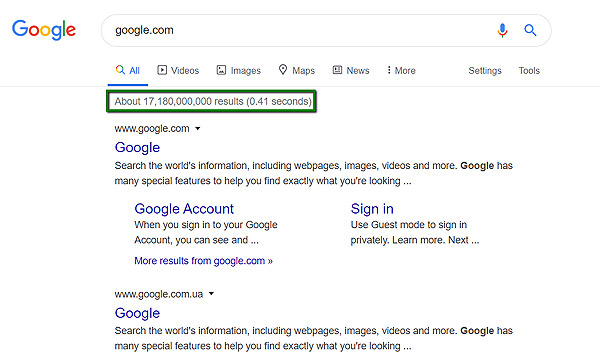Click the News tab newspaper icon
Screen dimensions: 600x364
(337, 70)
